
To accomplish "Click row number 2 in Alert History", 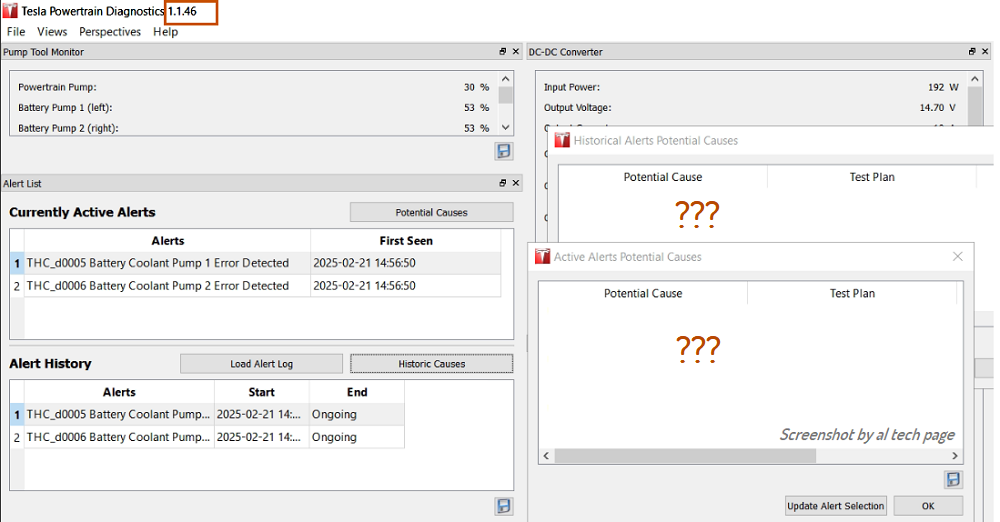I will tap(17, 437).
